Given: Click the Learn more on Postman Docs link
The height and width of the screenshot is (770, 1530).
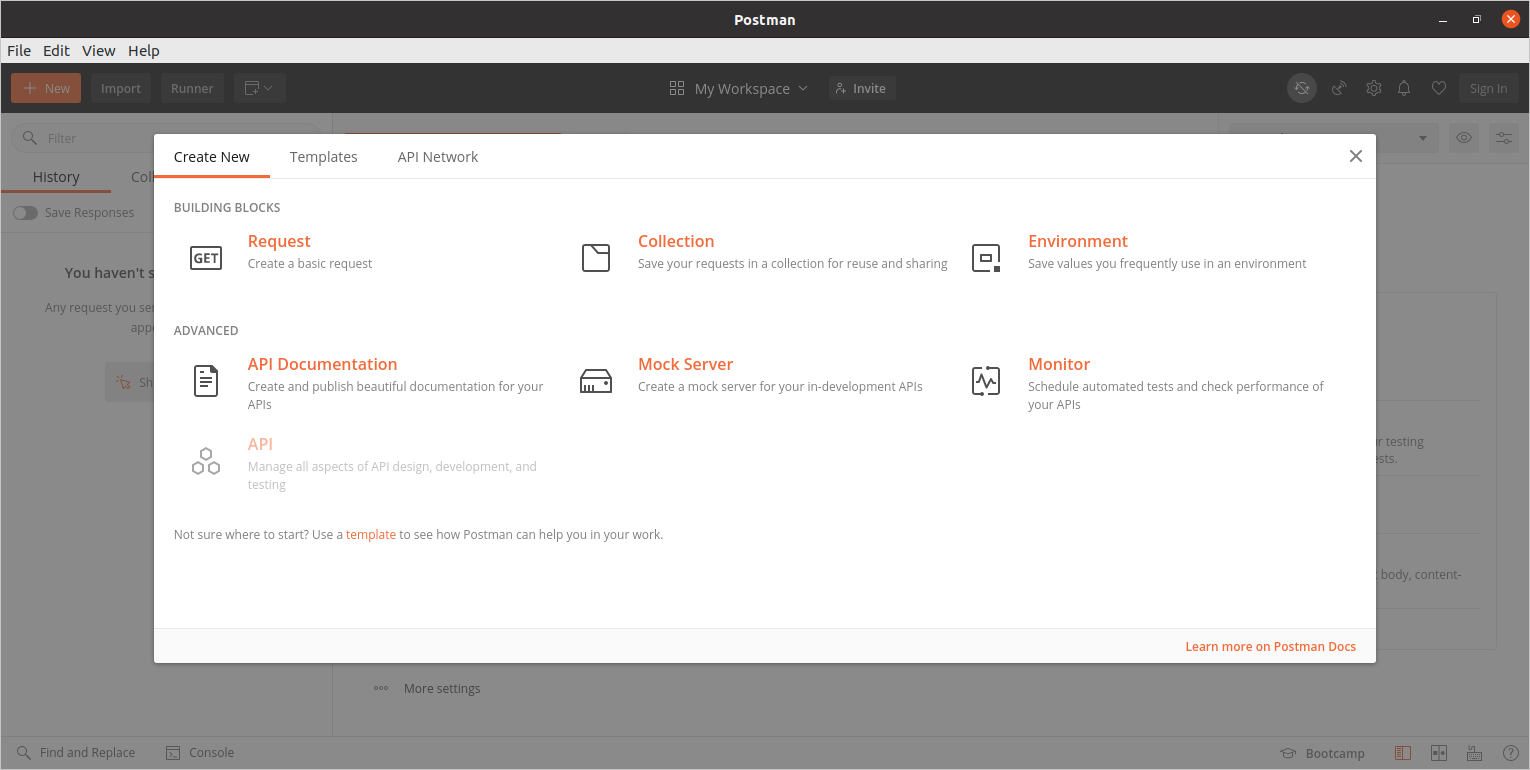Looking at the screenshot, I should tap(1270, 646).
